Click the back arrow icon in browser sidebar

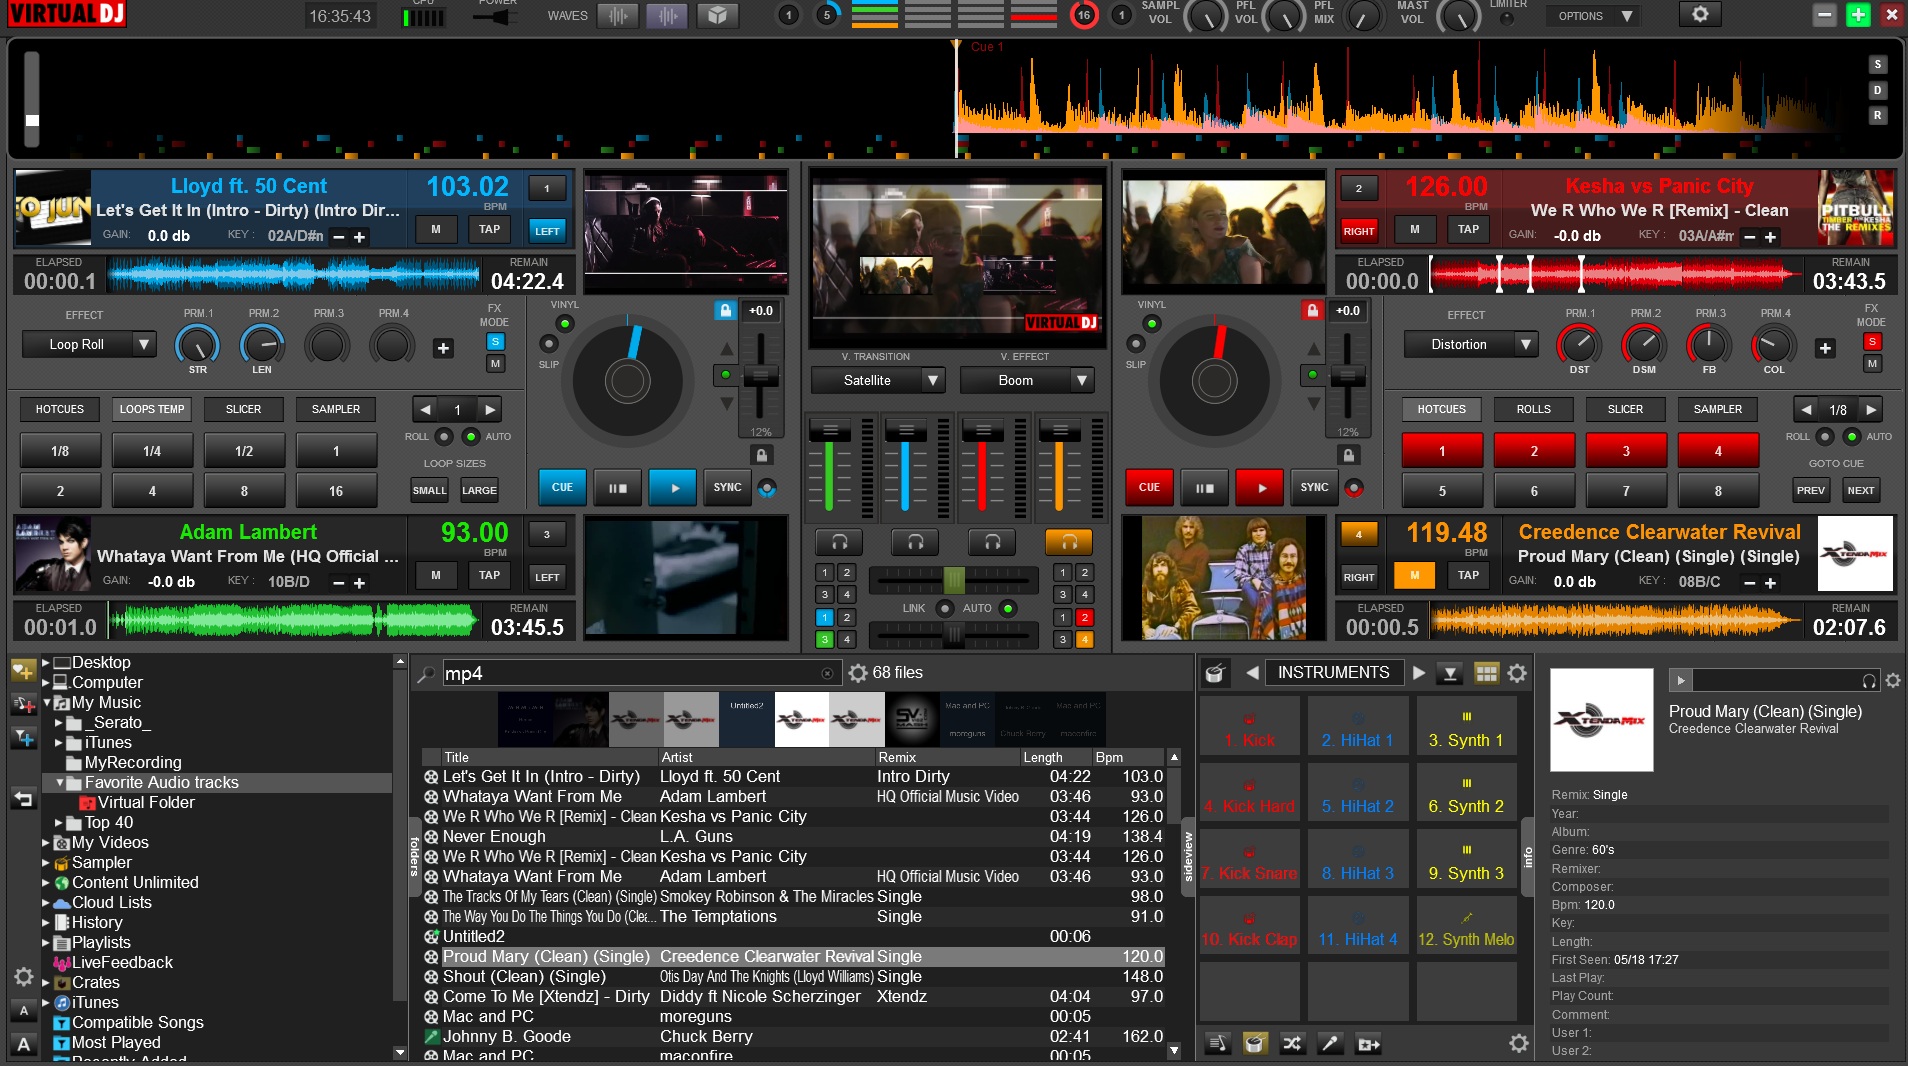24,799
